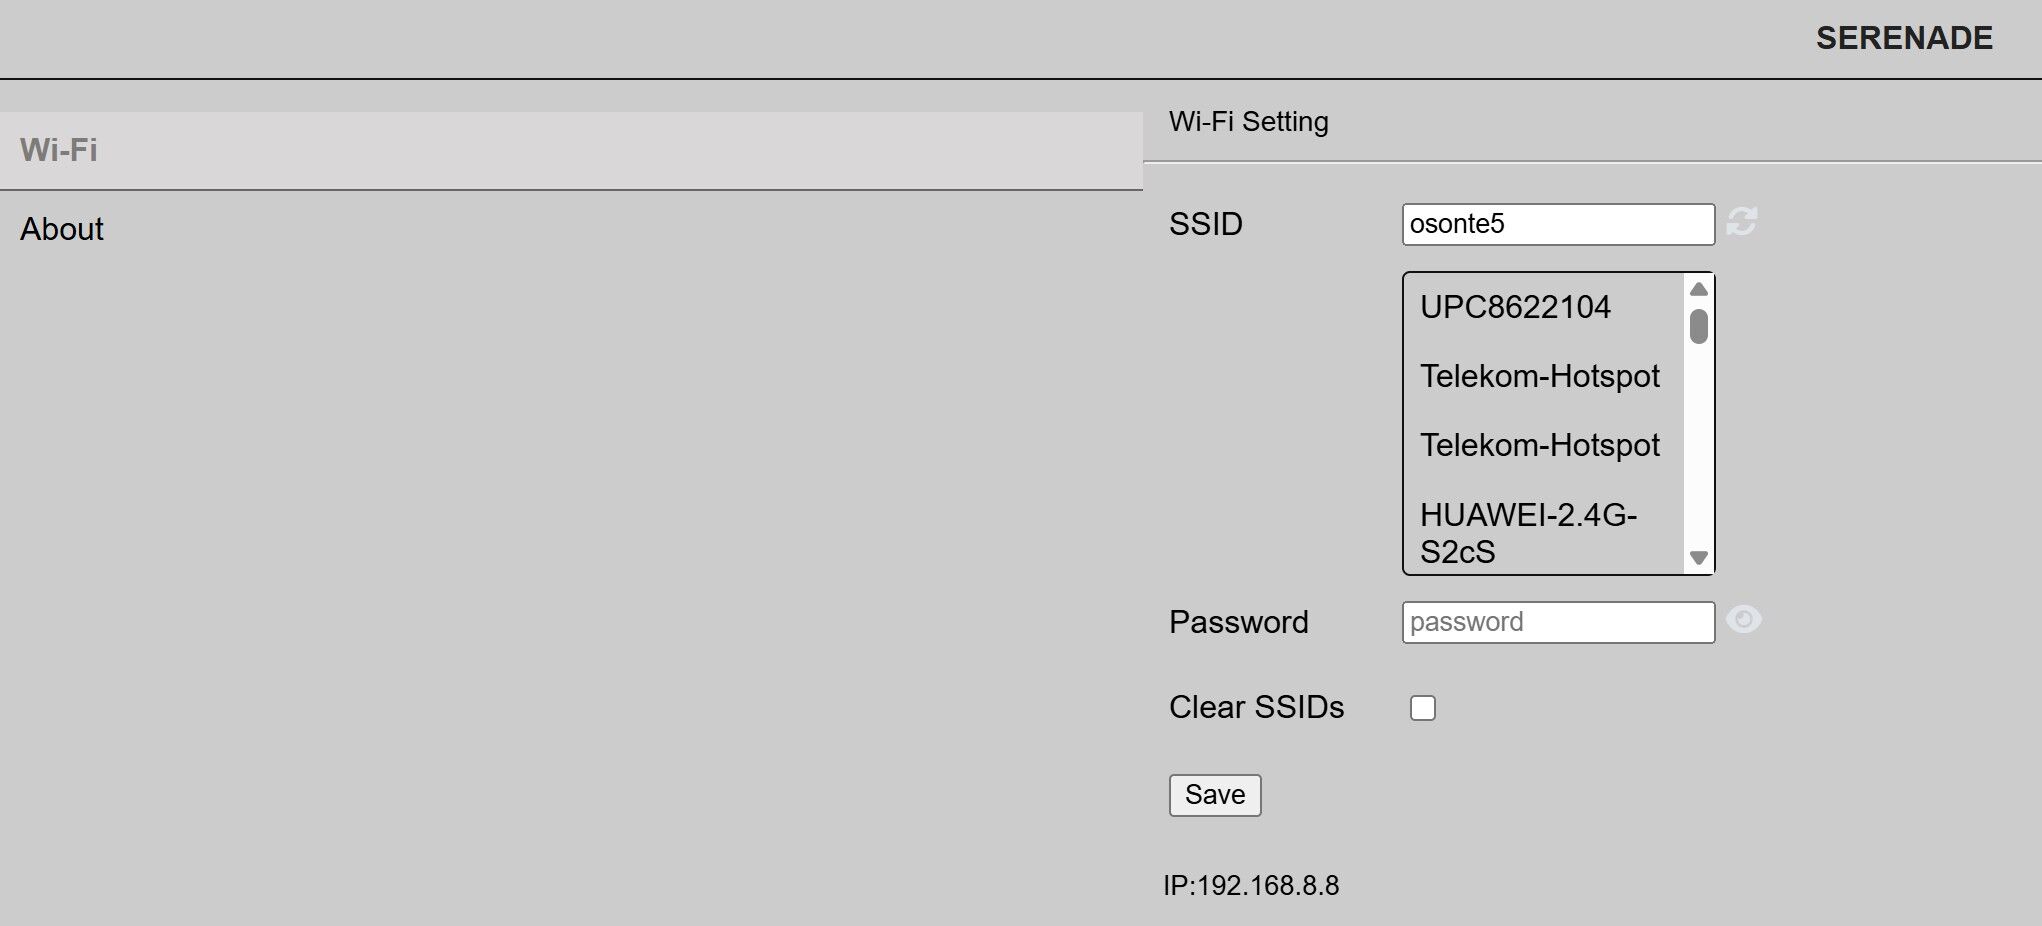Click the SSID list scroll-up arrow

[1698, 289]
